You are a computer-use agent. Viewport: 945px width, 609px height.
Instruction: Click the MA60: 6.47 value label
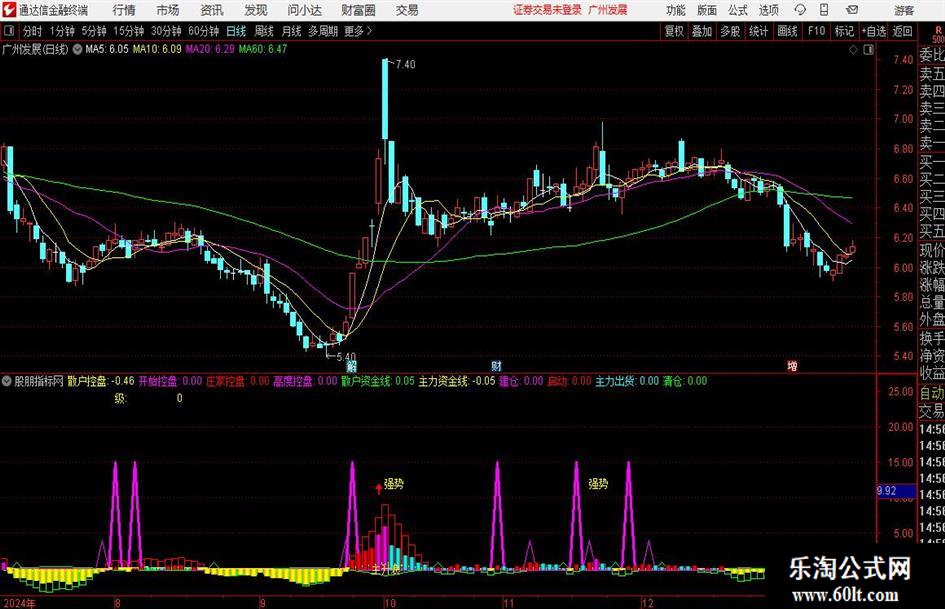(x=263, y=49)
